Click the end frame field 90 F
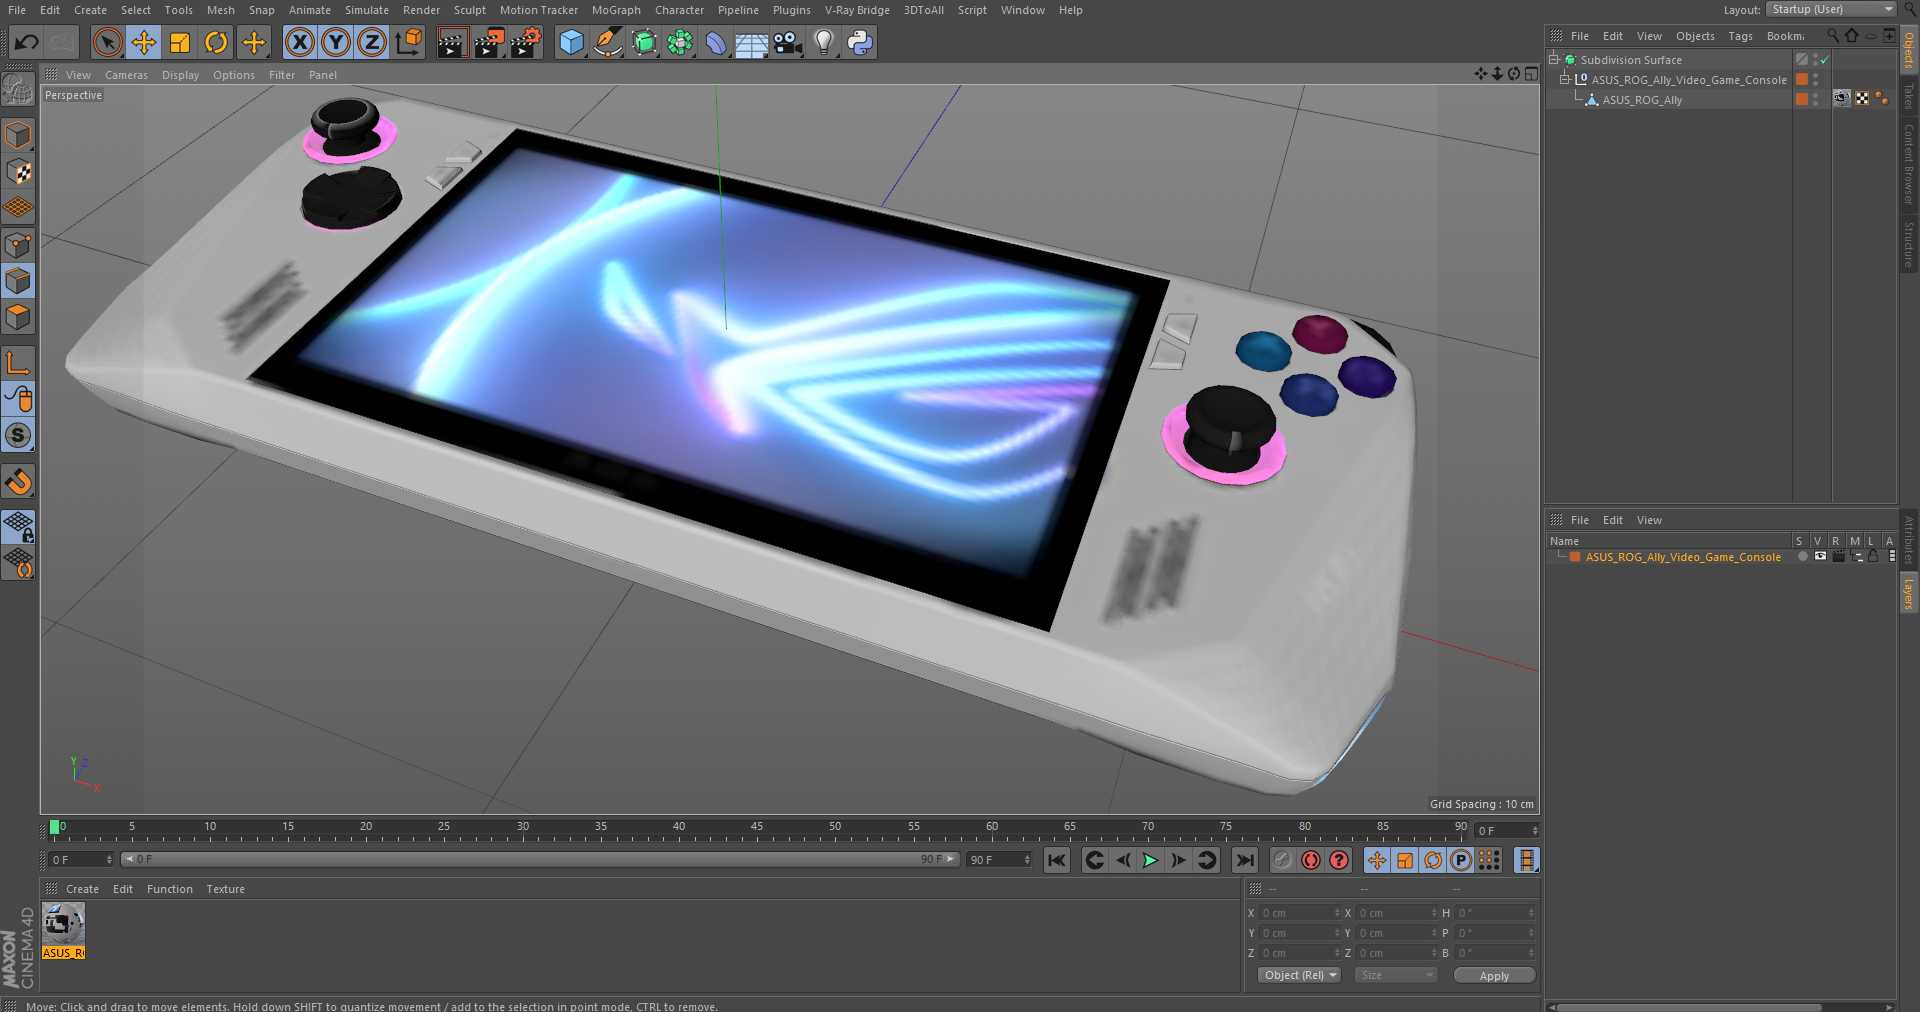This screenshot has height=1012, width=1920. [998, 860]
